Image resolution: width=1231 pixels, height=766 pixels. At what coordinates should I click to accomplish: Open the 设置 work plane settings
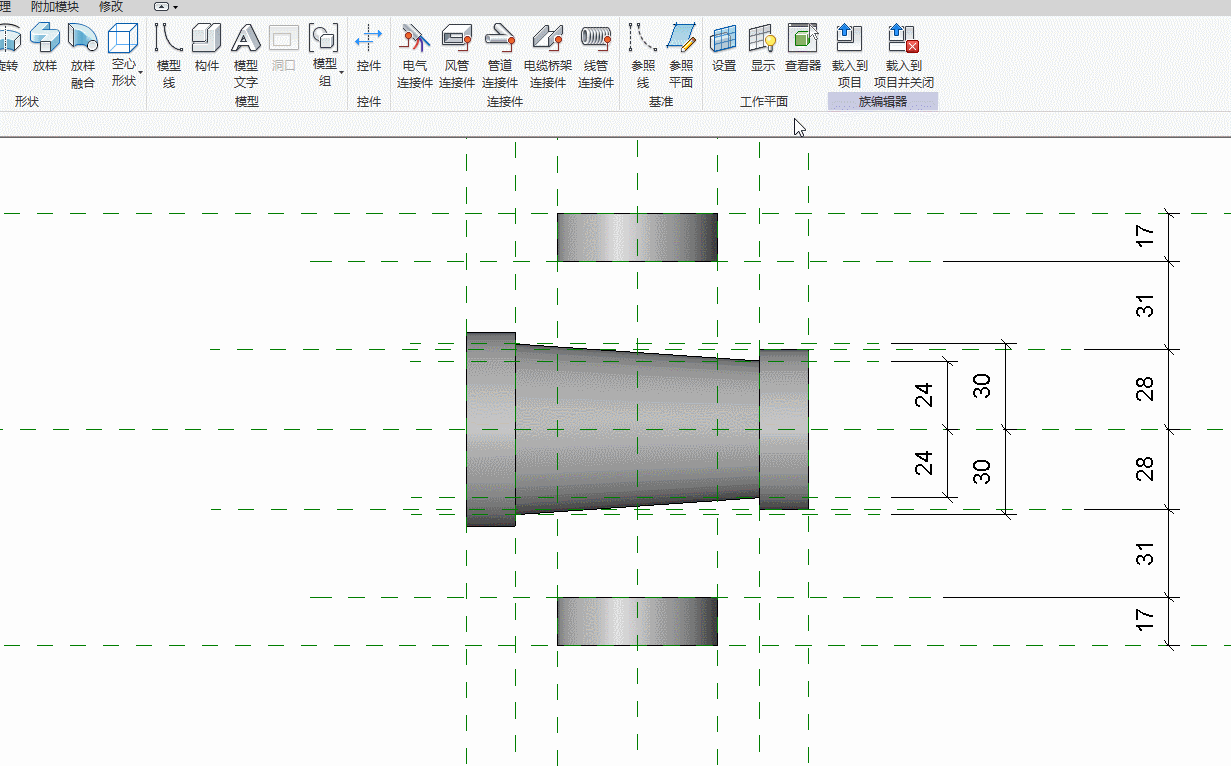tap(724, 48)
